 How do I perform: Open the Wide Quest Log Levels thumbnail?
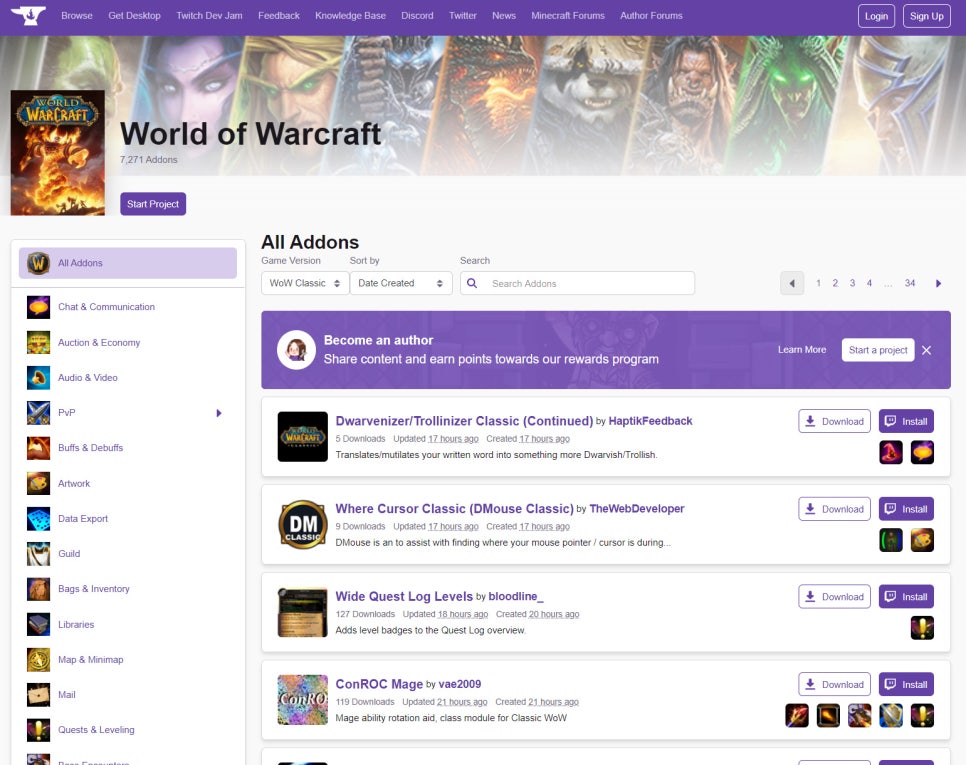(x=302, y=612)
